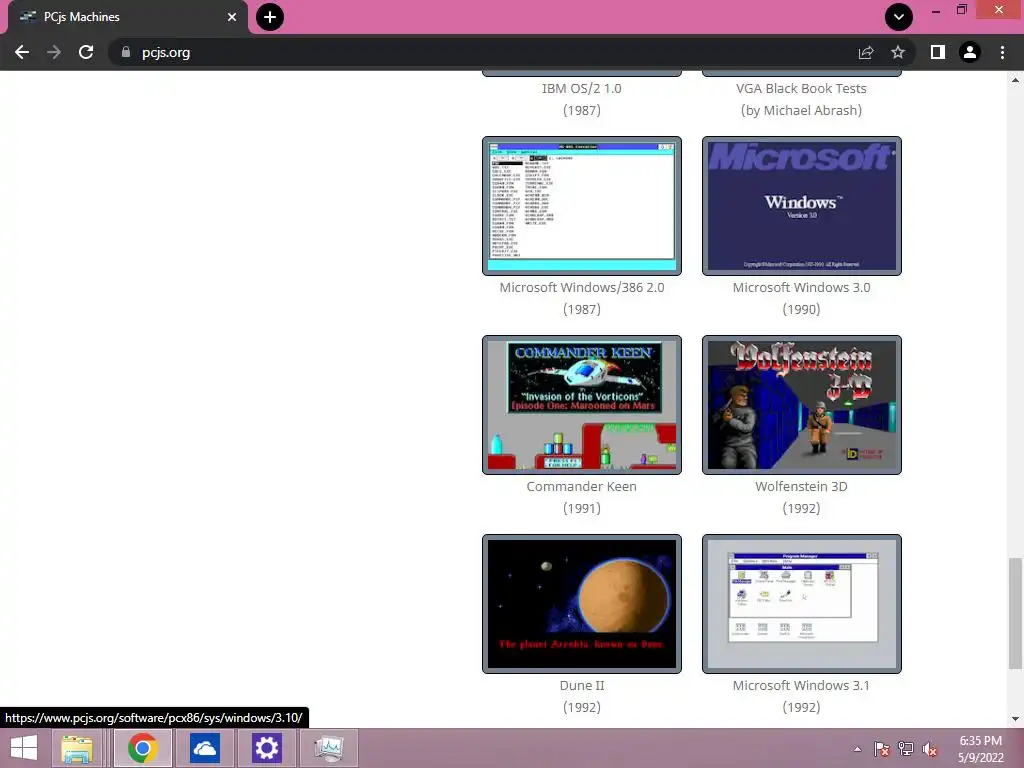Click the Wolfenstein 3D text link
1024x768 pixels.
tap(801, 487)
